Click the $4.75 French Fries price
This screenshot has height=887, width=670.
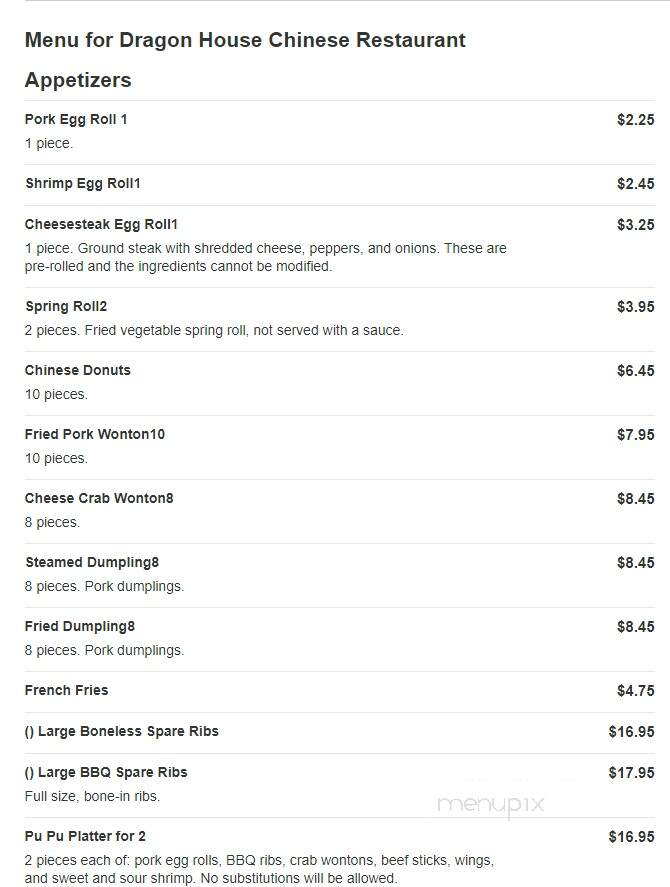635,691
